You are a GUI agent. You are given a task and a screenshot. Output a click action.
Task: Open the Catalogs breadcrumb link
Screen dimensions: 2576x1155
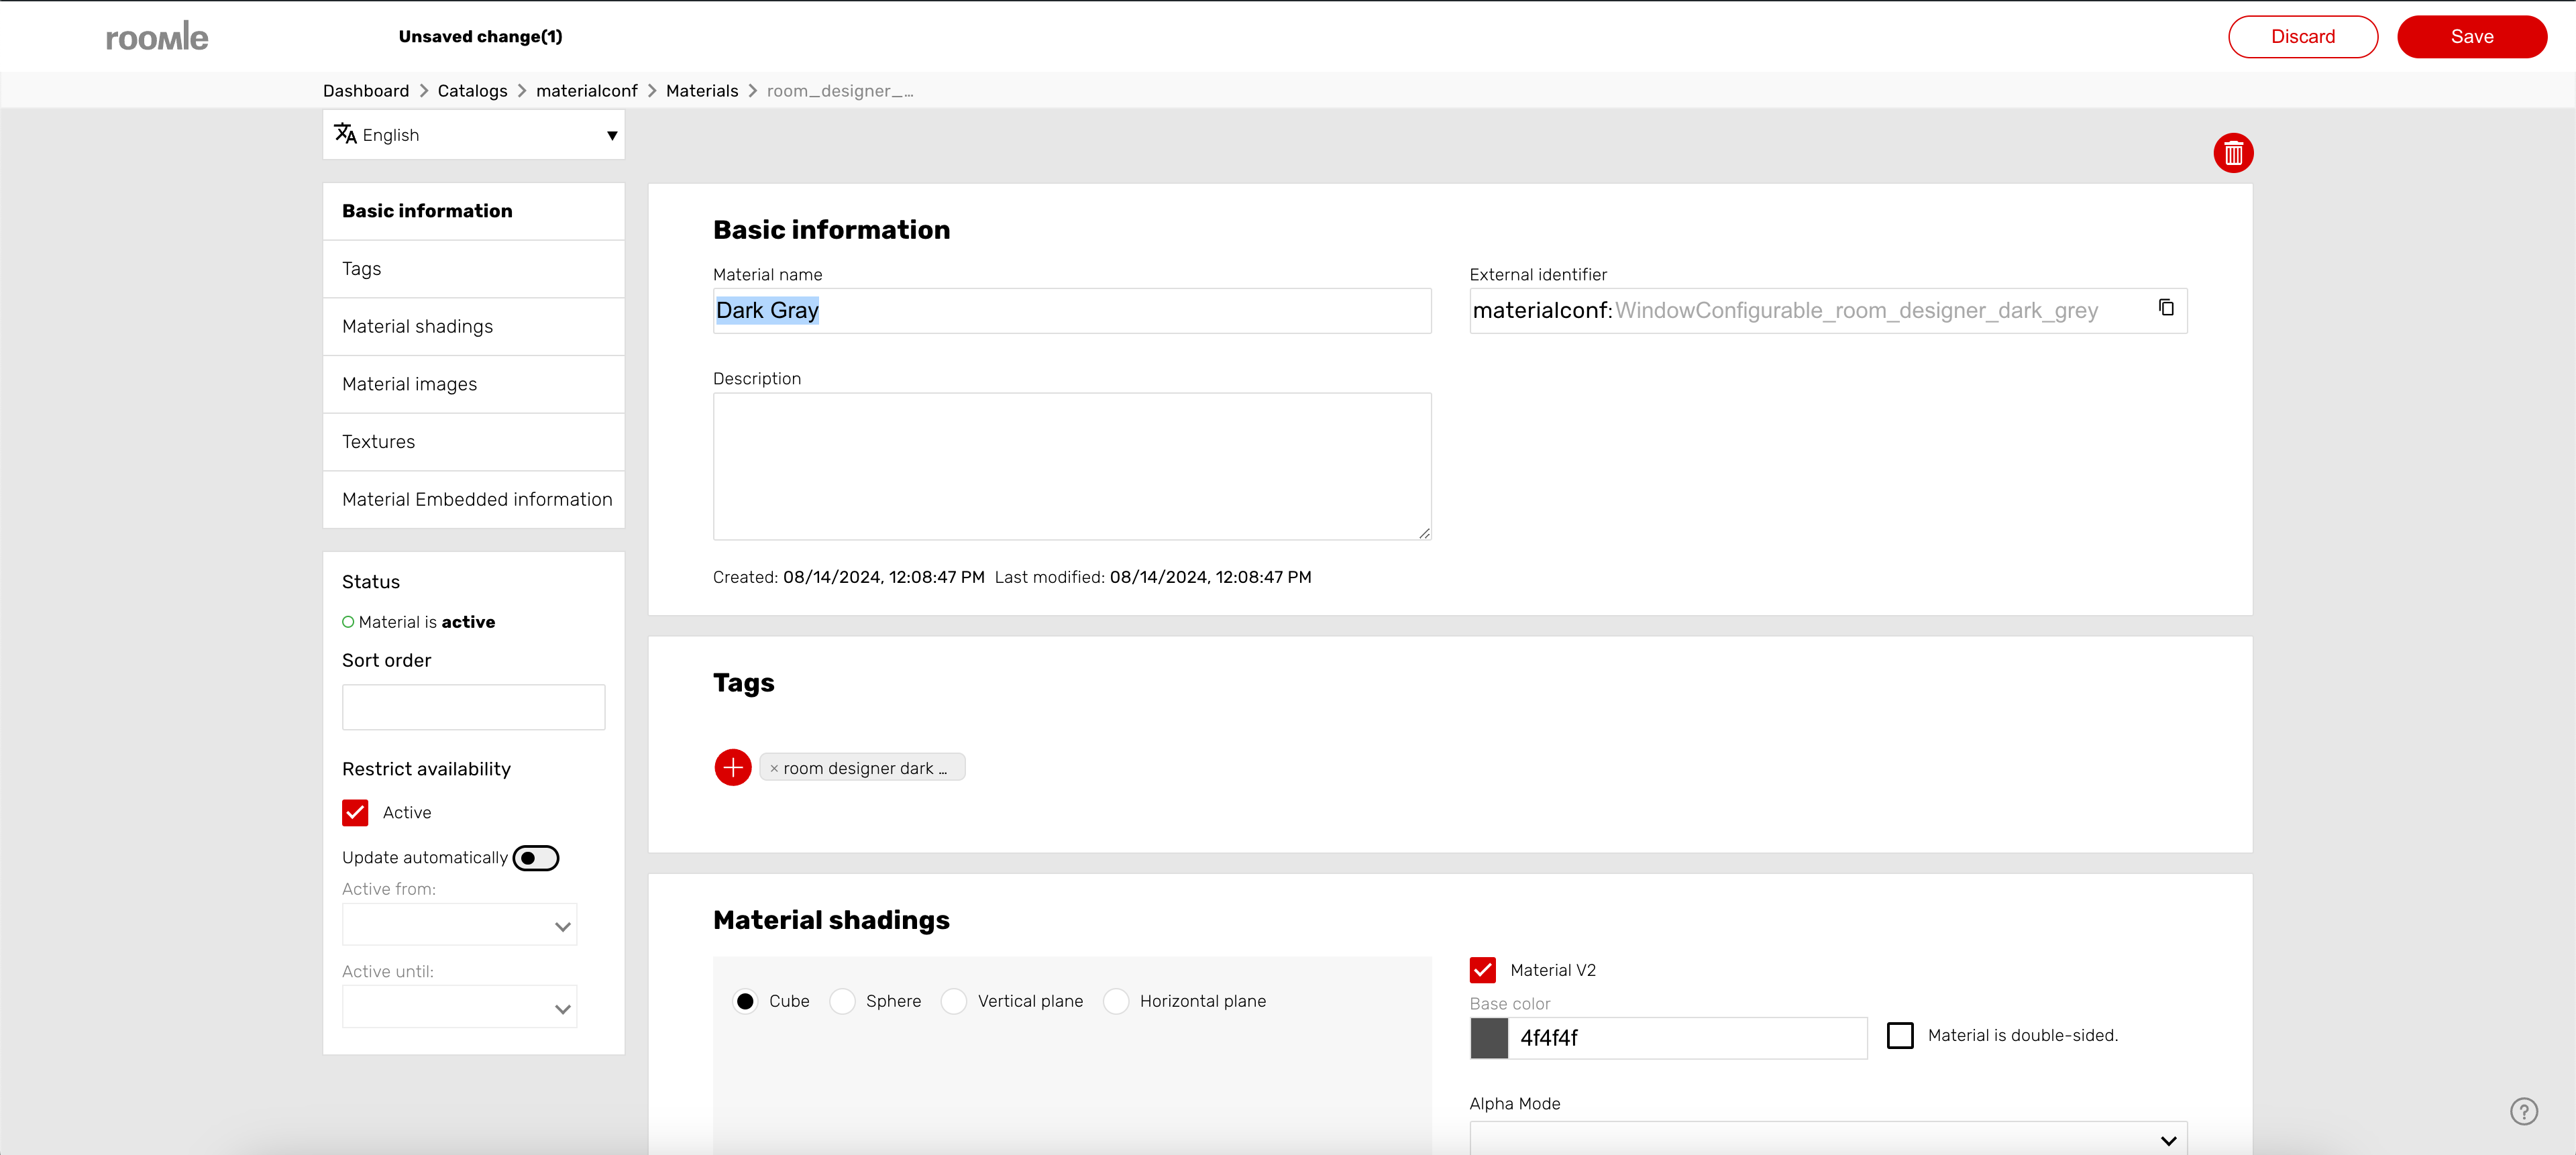(x=472, y=91)
